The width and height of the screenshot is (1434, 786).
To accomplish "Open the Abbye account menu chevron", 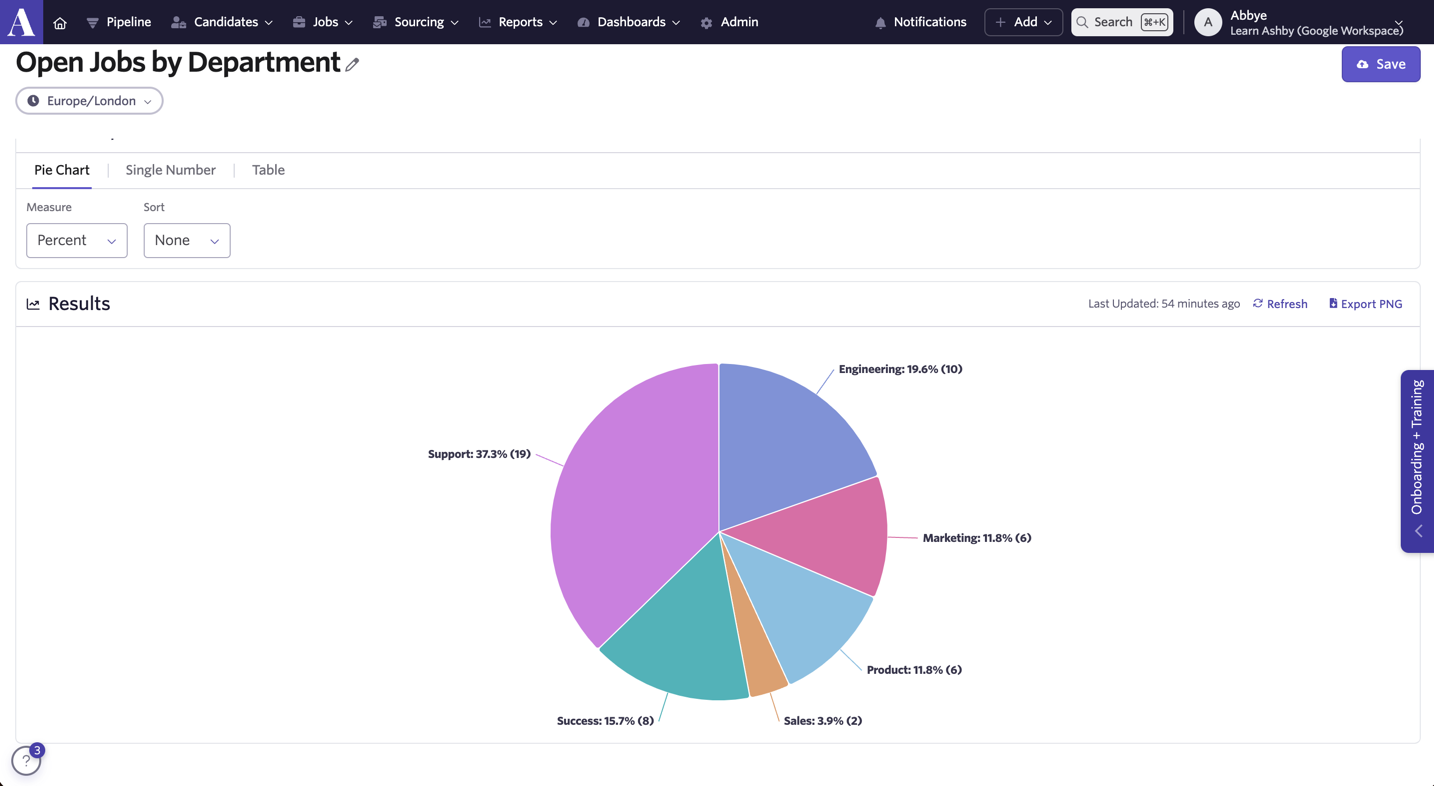I will [1398, 22].
